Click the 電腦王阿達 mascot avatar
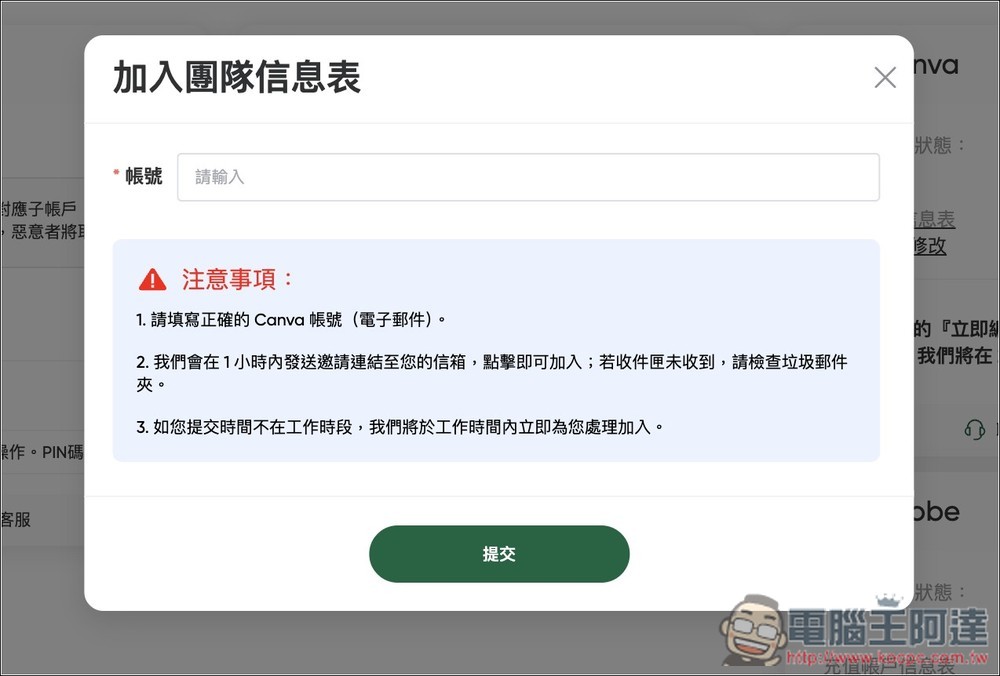 [755, 635]
